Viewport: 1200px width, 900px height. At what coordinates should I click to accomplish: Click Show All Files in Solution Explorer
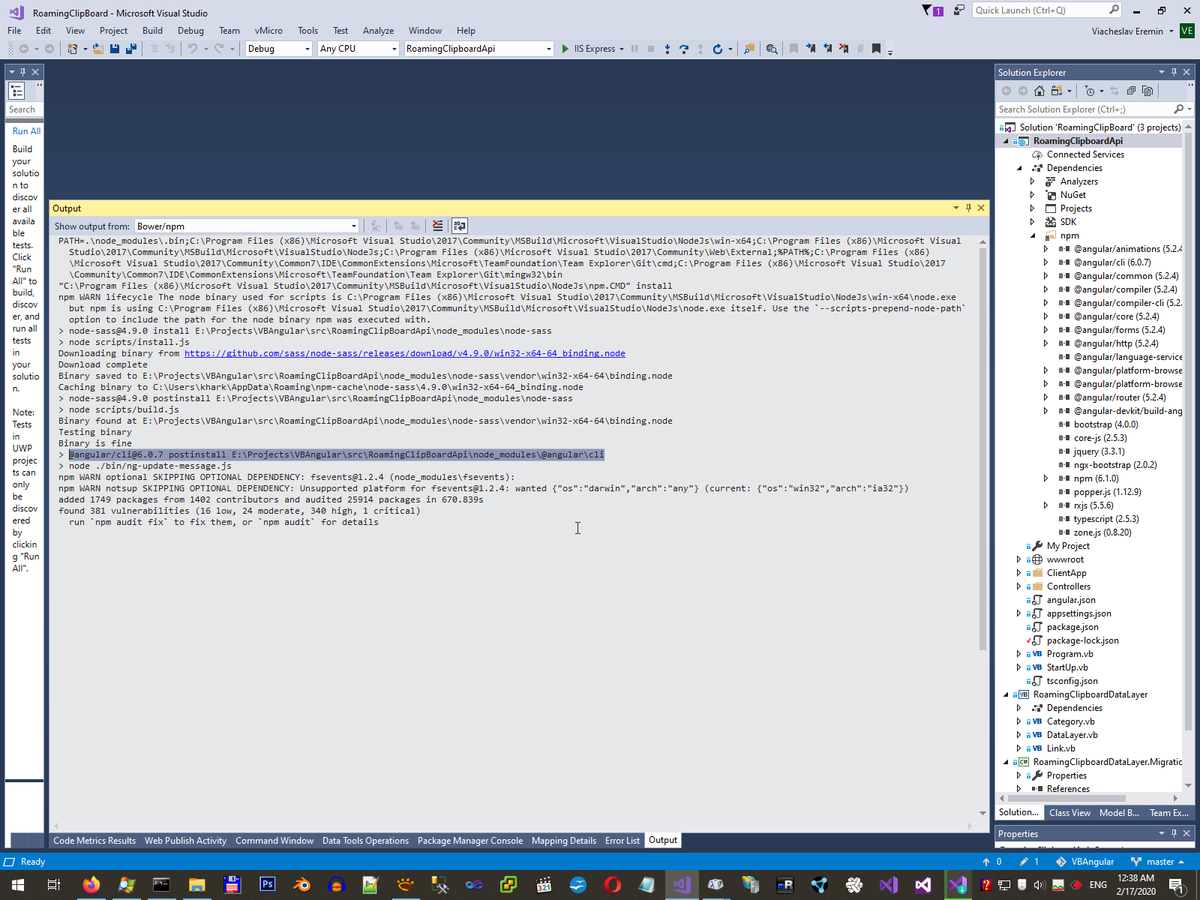[1147, 91]
